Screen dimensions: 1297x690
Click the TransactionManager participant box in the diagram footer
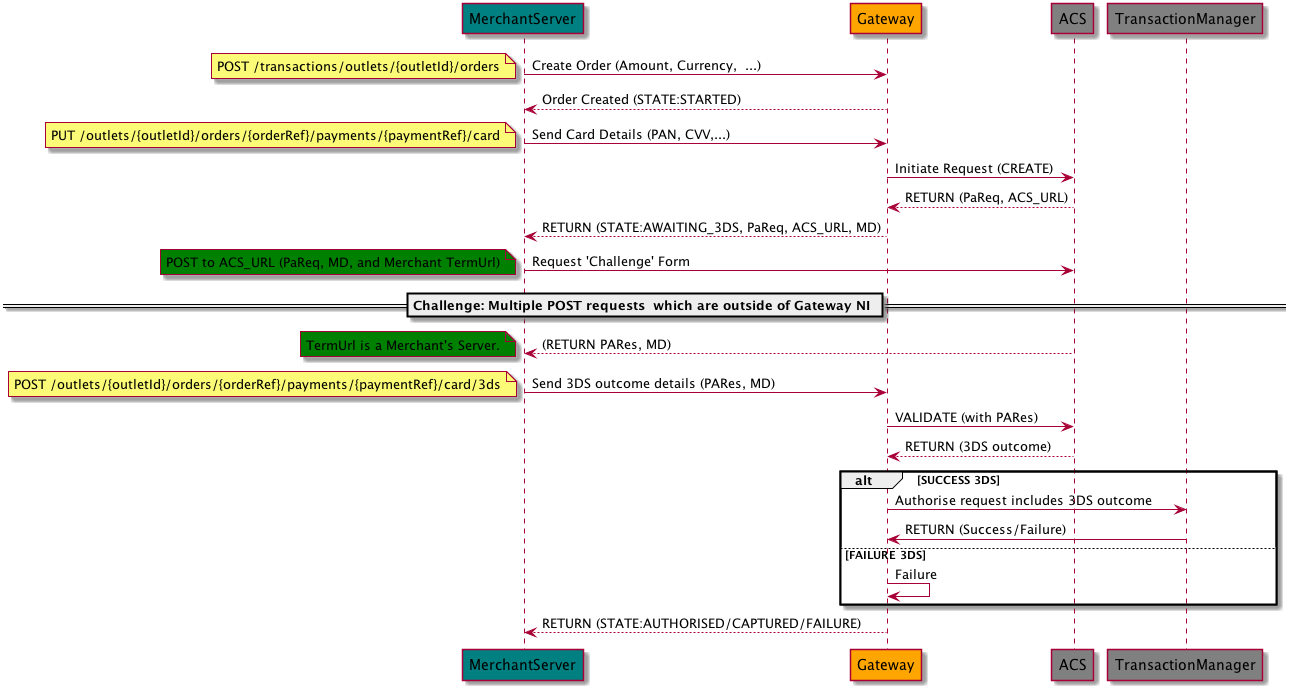1185,664
